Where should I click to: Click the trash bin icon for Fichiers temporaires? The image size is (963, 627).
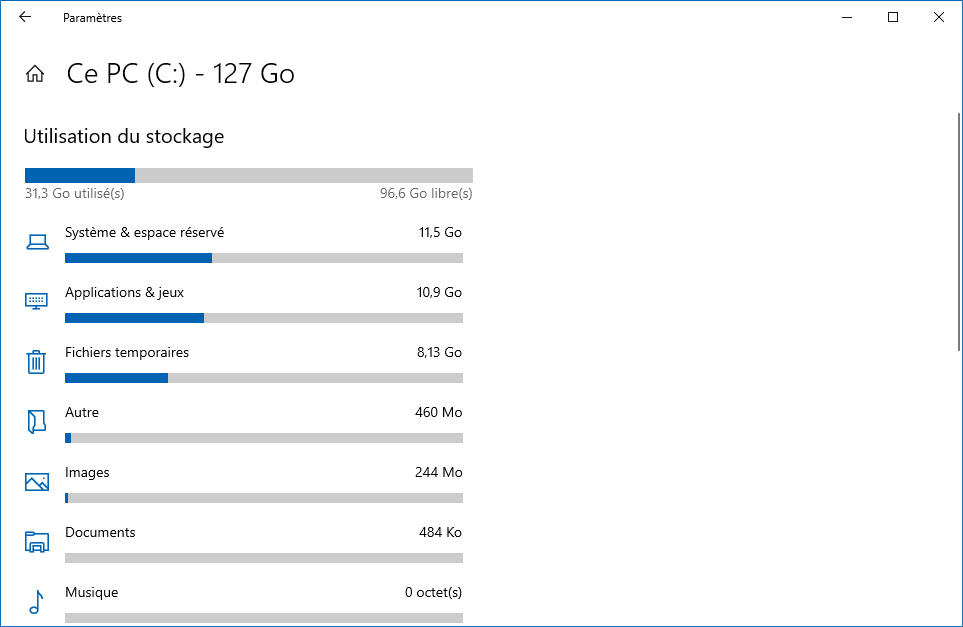(x=36, y=362)
